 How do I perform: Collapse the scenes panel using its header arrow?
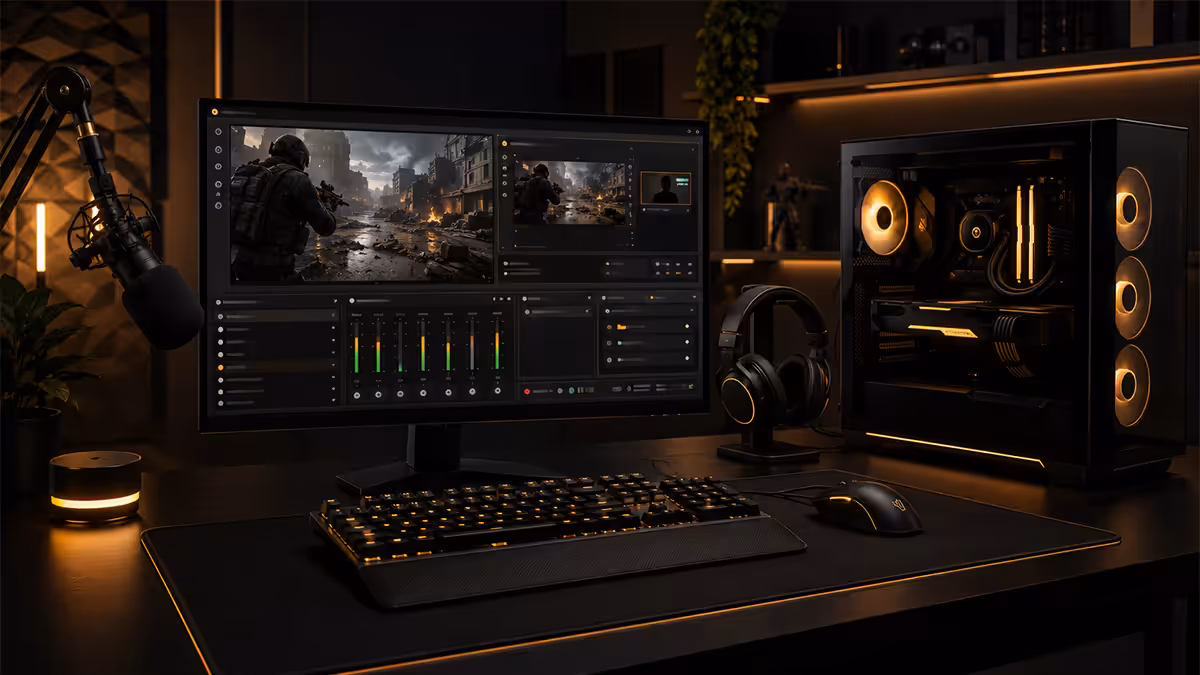click(x=335, y=300)
